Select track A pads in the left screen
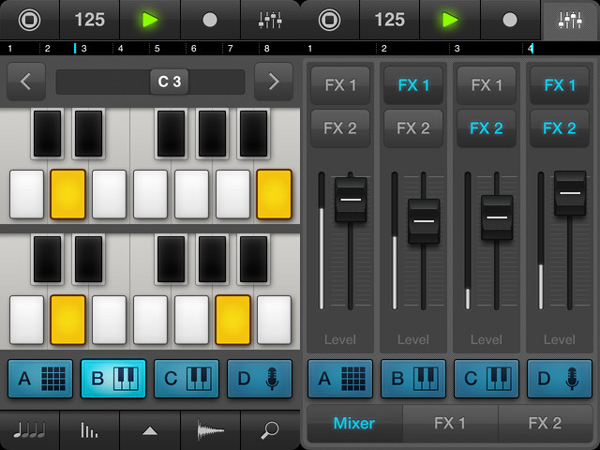This screenshot has width=600, height=450. (x=40, y=379)
